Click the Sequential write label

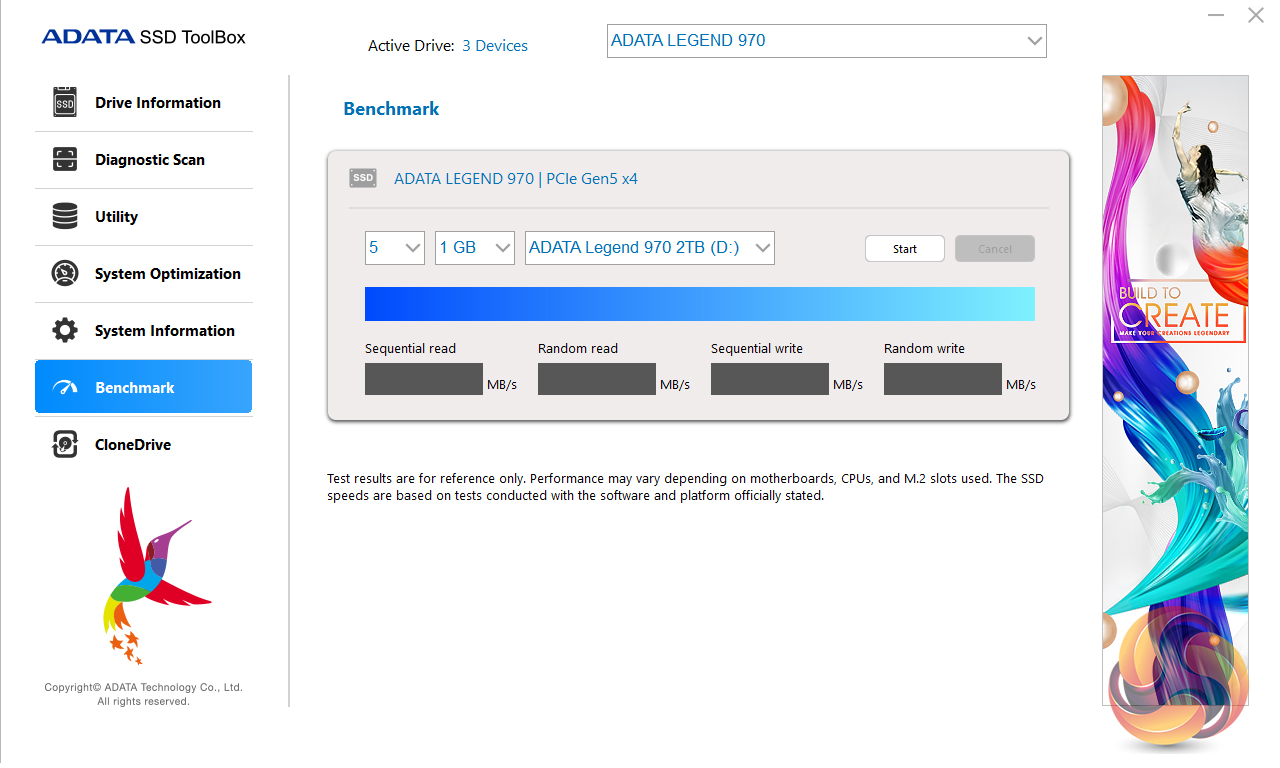[757, 349]
